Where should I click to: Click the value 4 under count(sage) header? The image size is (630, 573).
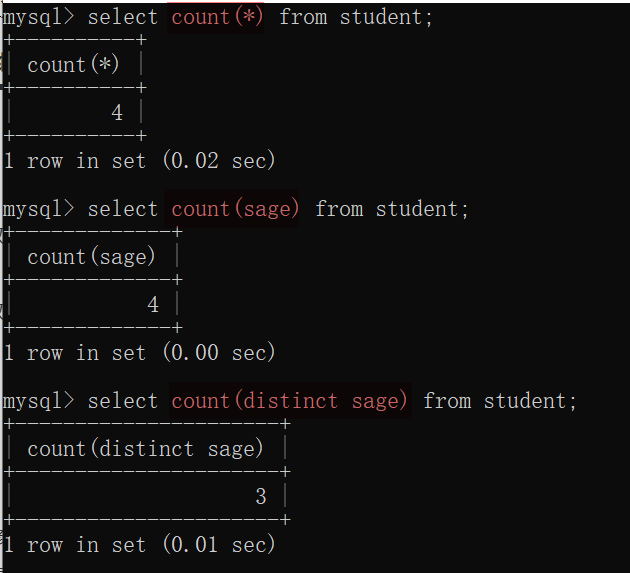pyautogui.click(x=153, y=305)
